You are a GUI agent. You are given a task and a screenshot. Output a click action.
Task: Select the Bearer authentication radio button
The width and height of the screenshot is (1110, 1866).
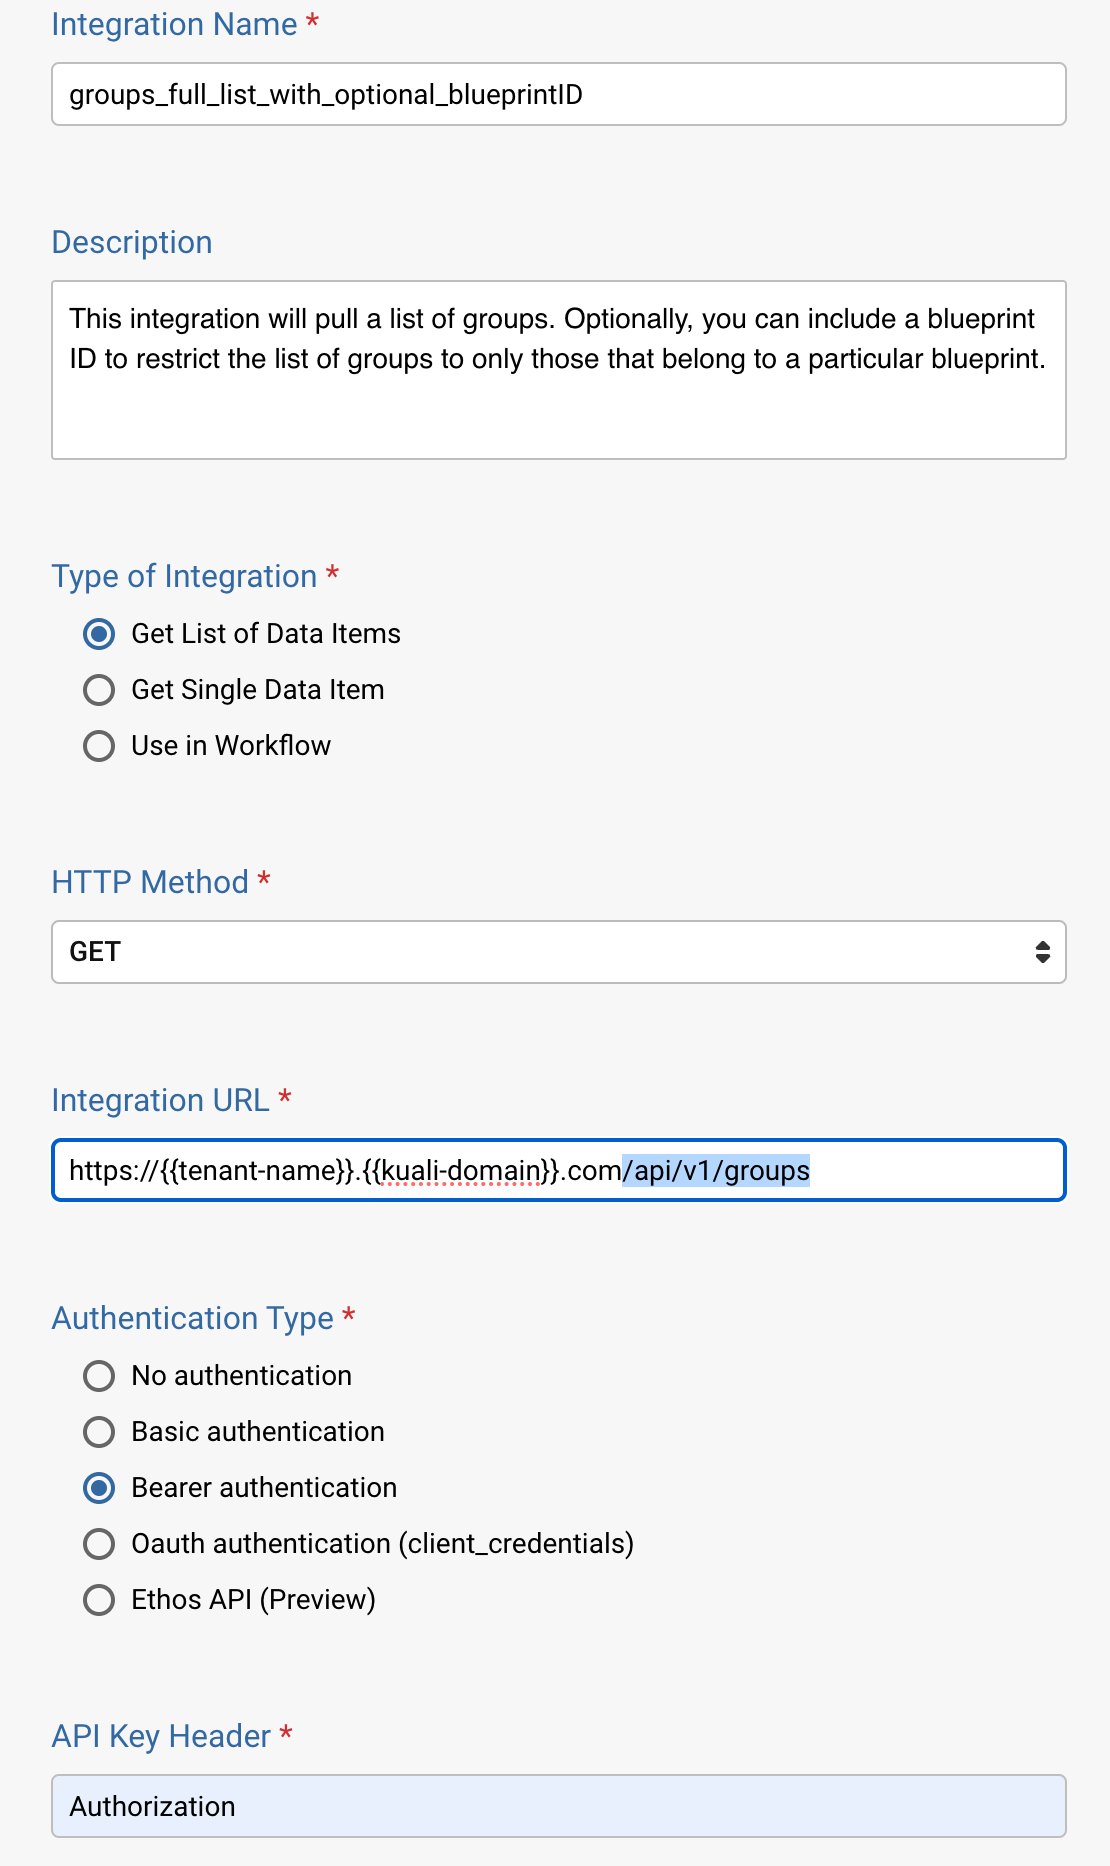99,1488
